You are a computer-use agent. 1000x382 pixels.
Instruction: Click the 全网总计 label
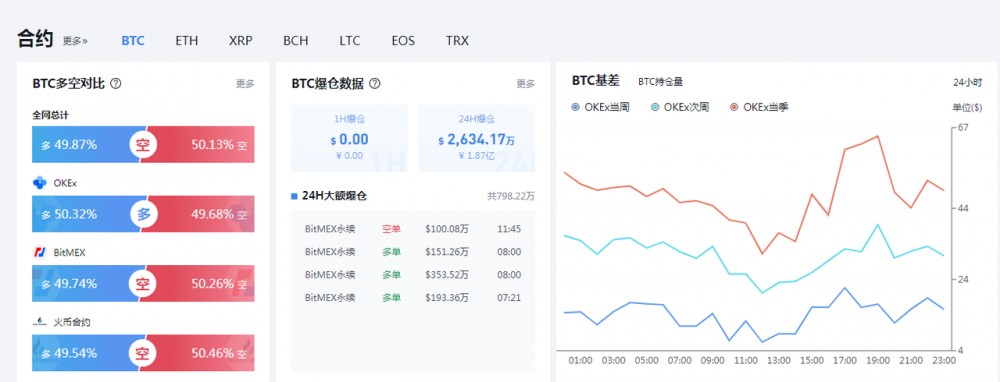(x=50, y=115)
